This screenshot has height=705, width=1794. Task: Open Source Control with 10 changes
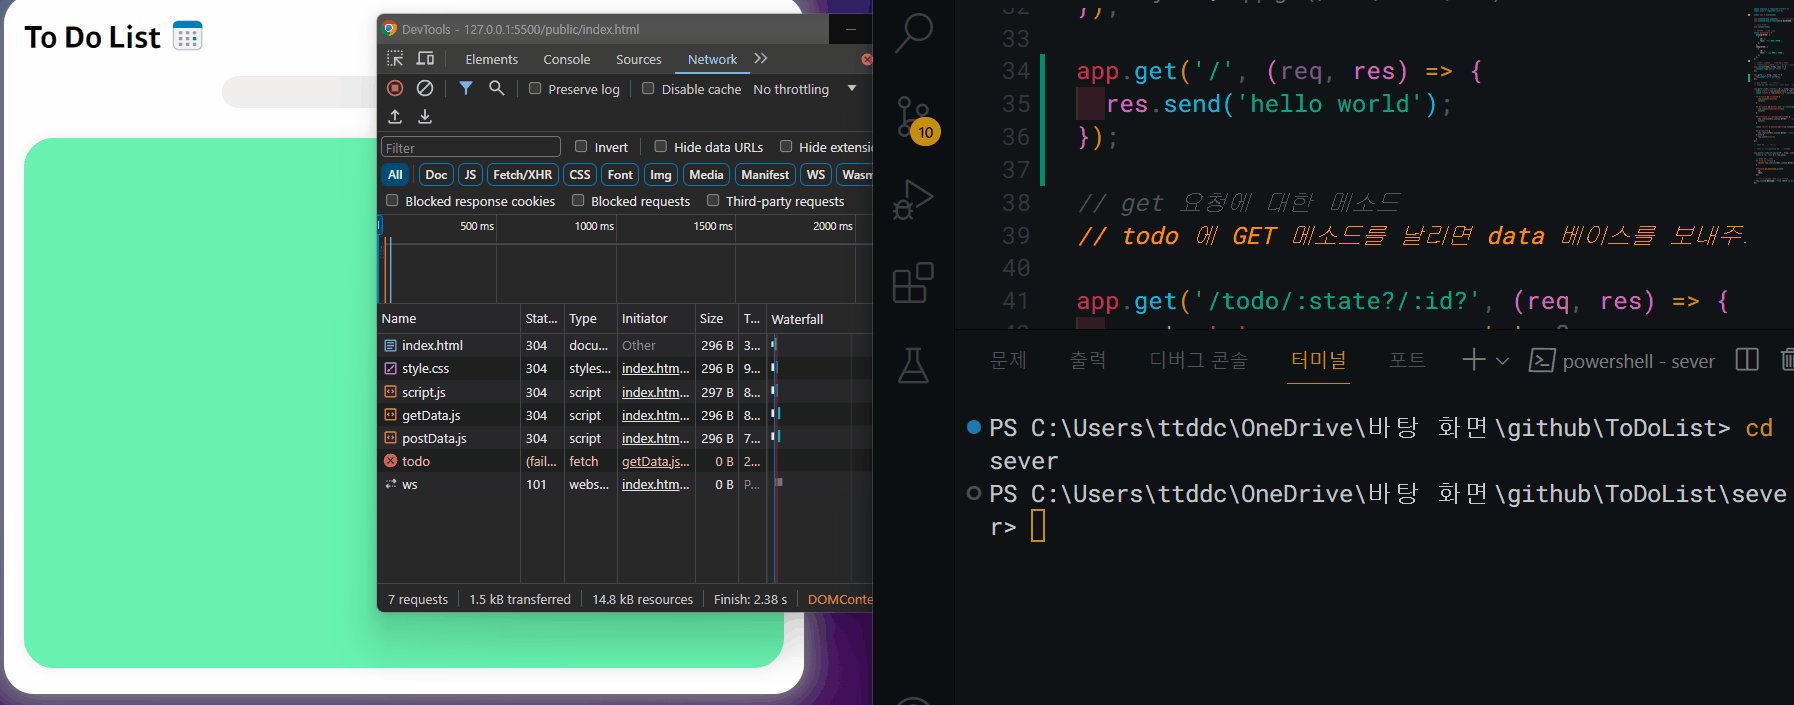[x=915, y=120]
